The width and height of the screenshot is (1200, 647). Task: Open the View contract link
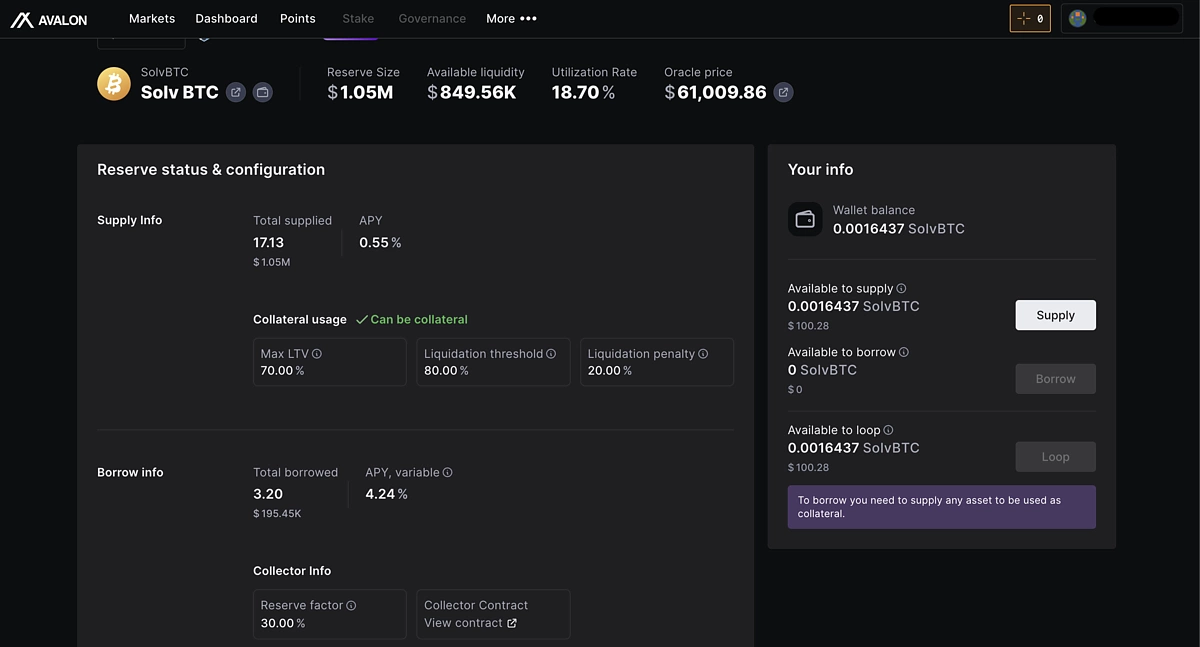click(470, 623)
